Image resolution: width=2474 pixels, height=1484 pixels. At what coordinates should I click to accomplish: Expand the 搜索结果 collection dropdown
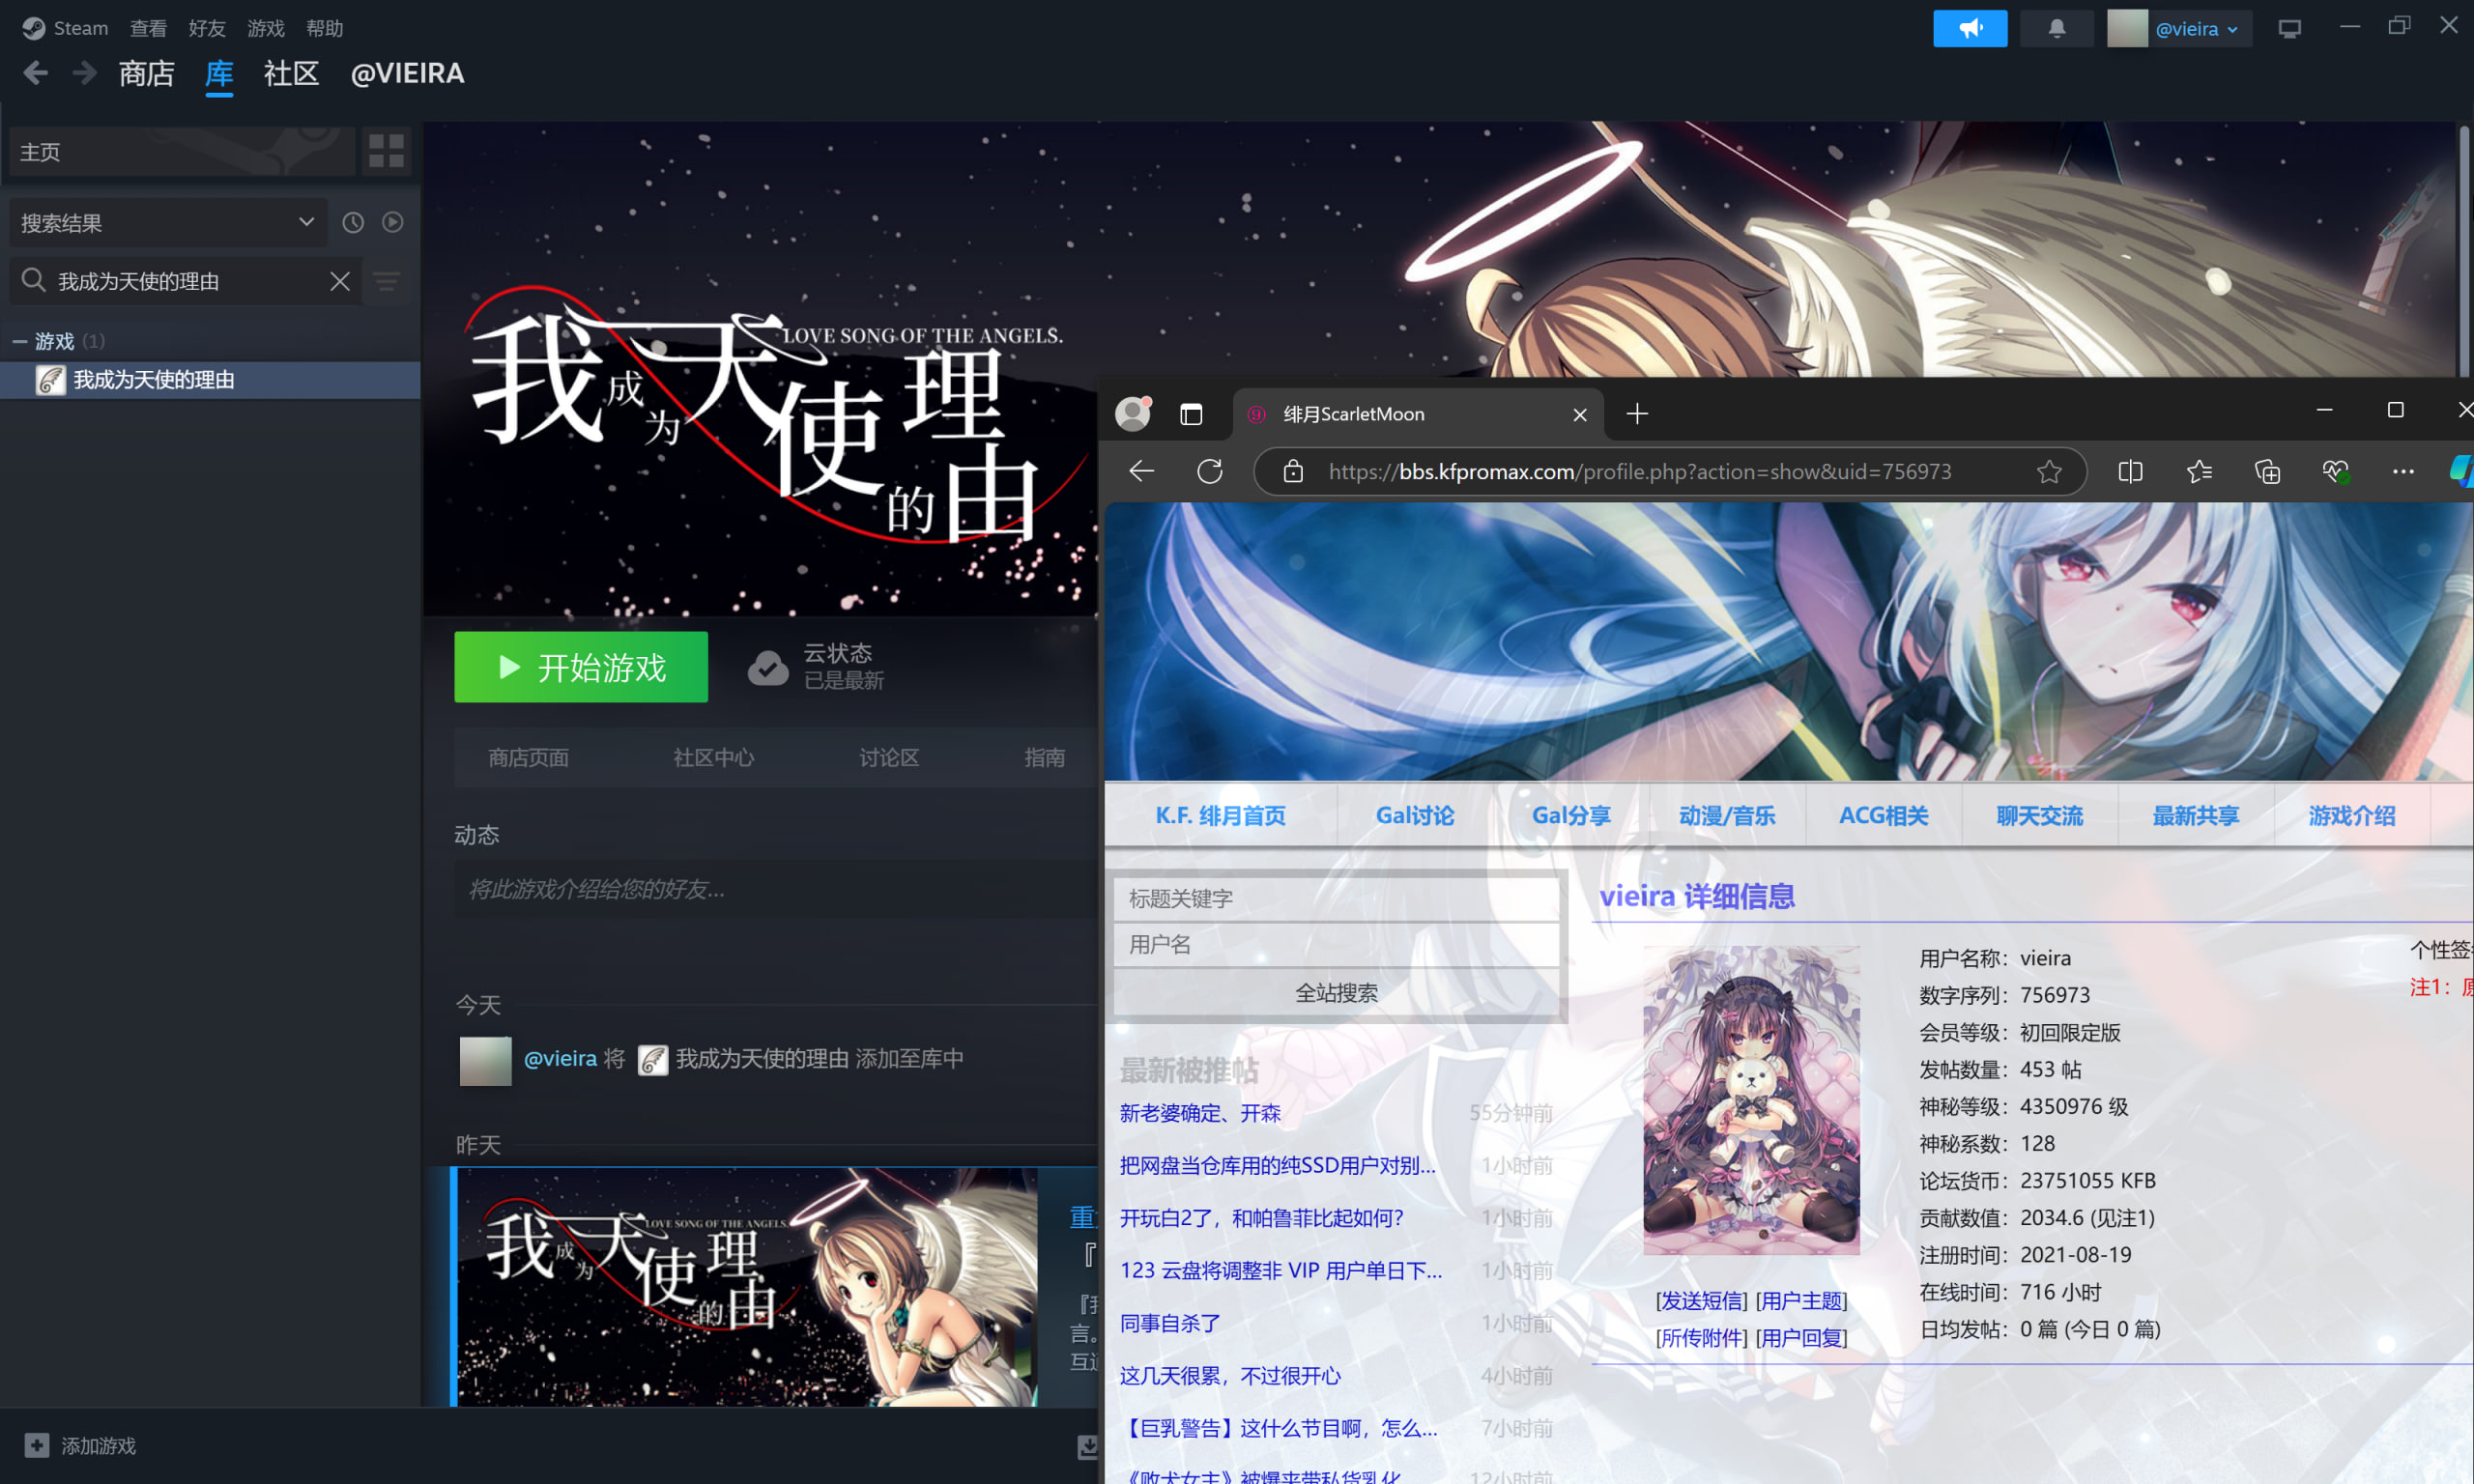pos(306,222)
